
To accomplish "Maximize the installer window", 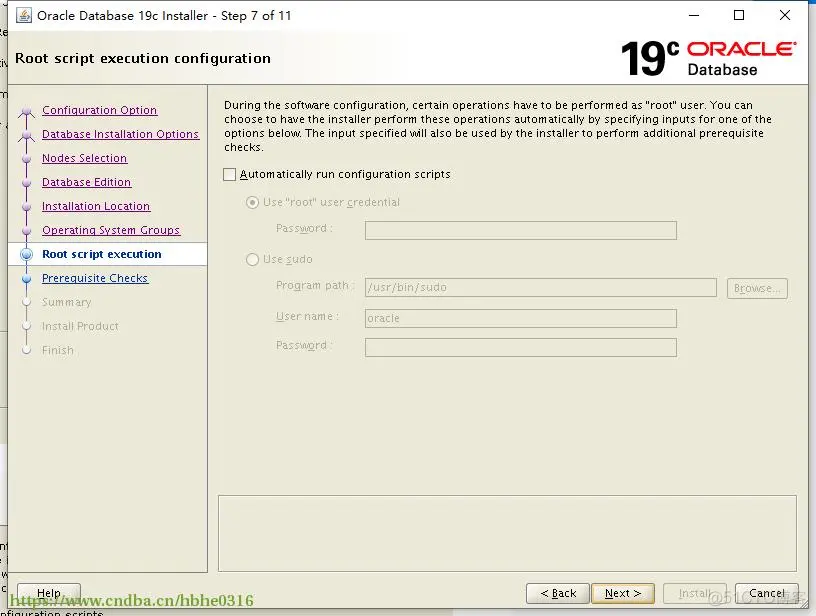I will pos(739,15).
